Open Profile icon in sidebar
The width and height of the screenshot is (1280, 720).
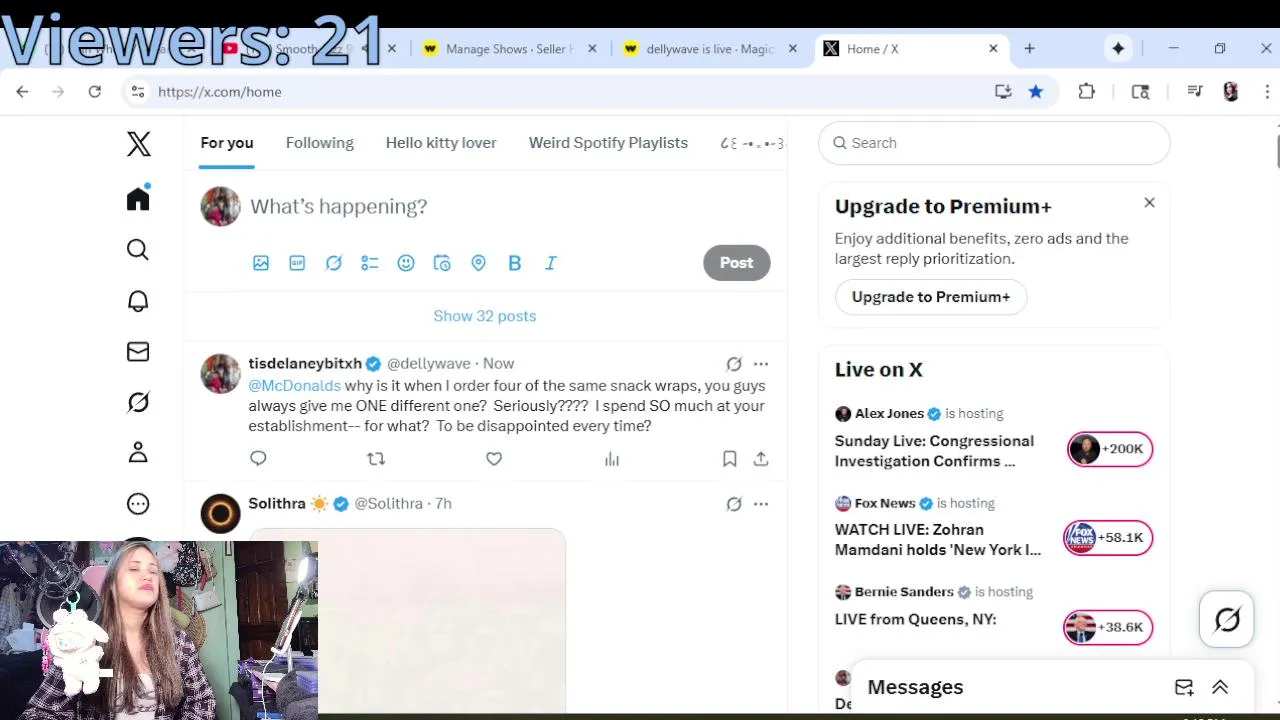click(138, 453)
